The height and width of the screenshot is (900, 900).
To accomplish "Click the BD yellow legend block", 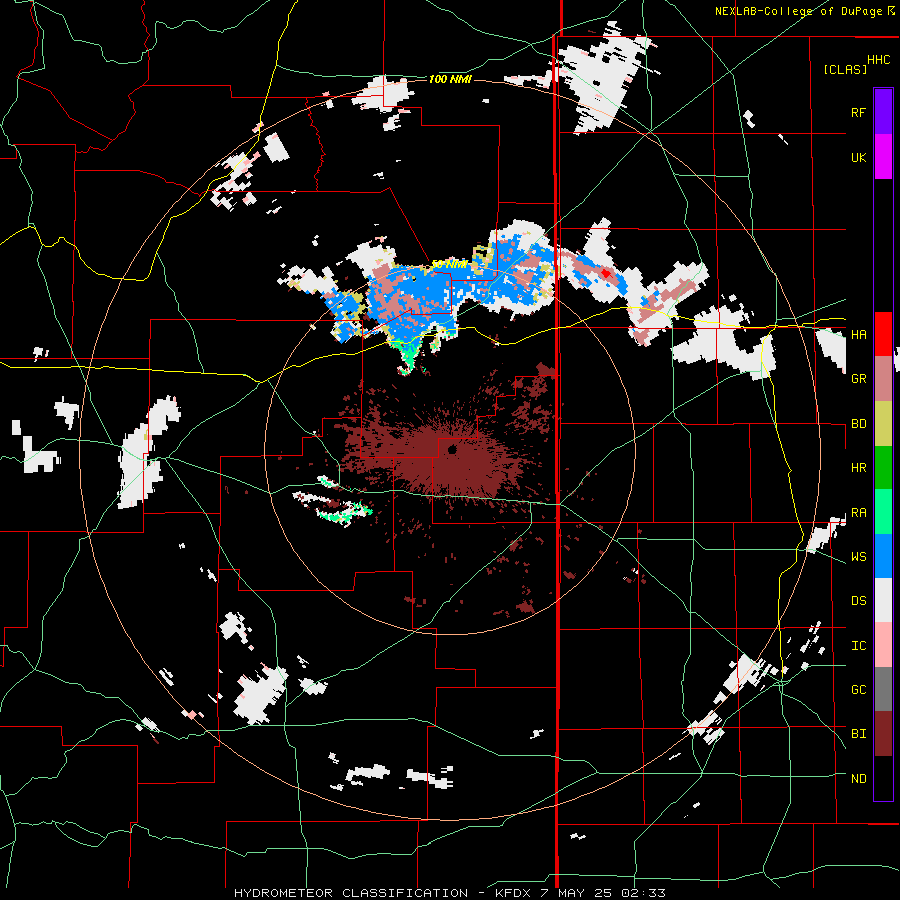I will tap(883, 423).
